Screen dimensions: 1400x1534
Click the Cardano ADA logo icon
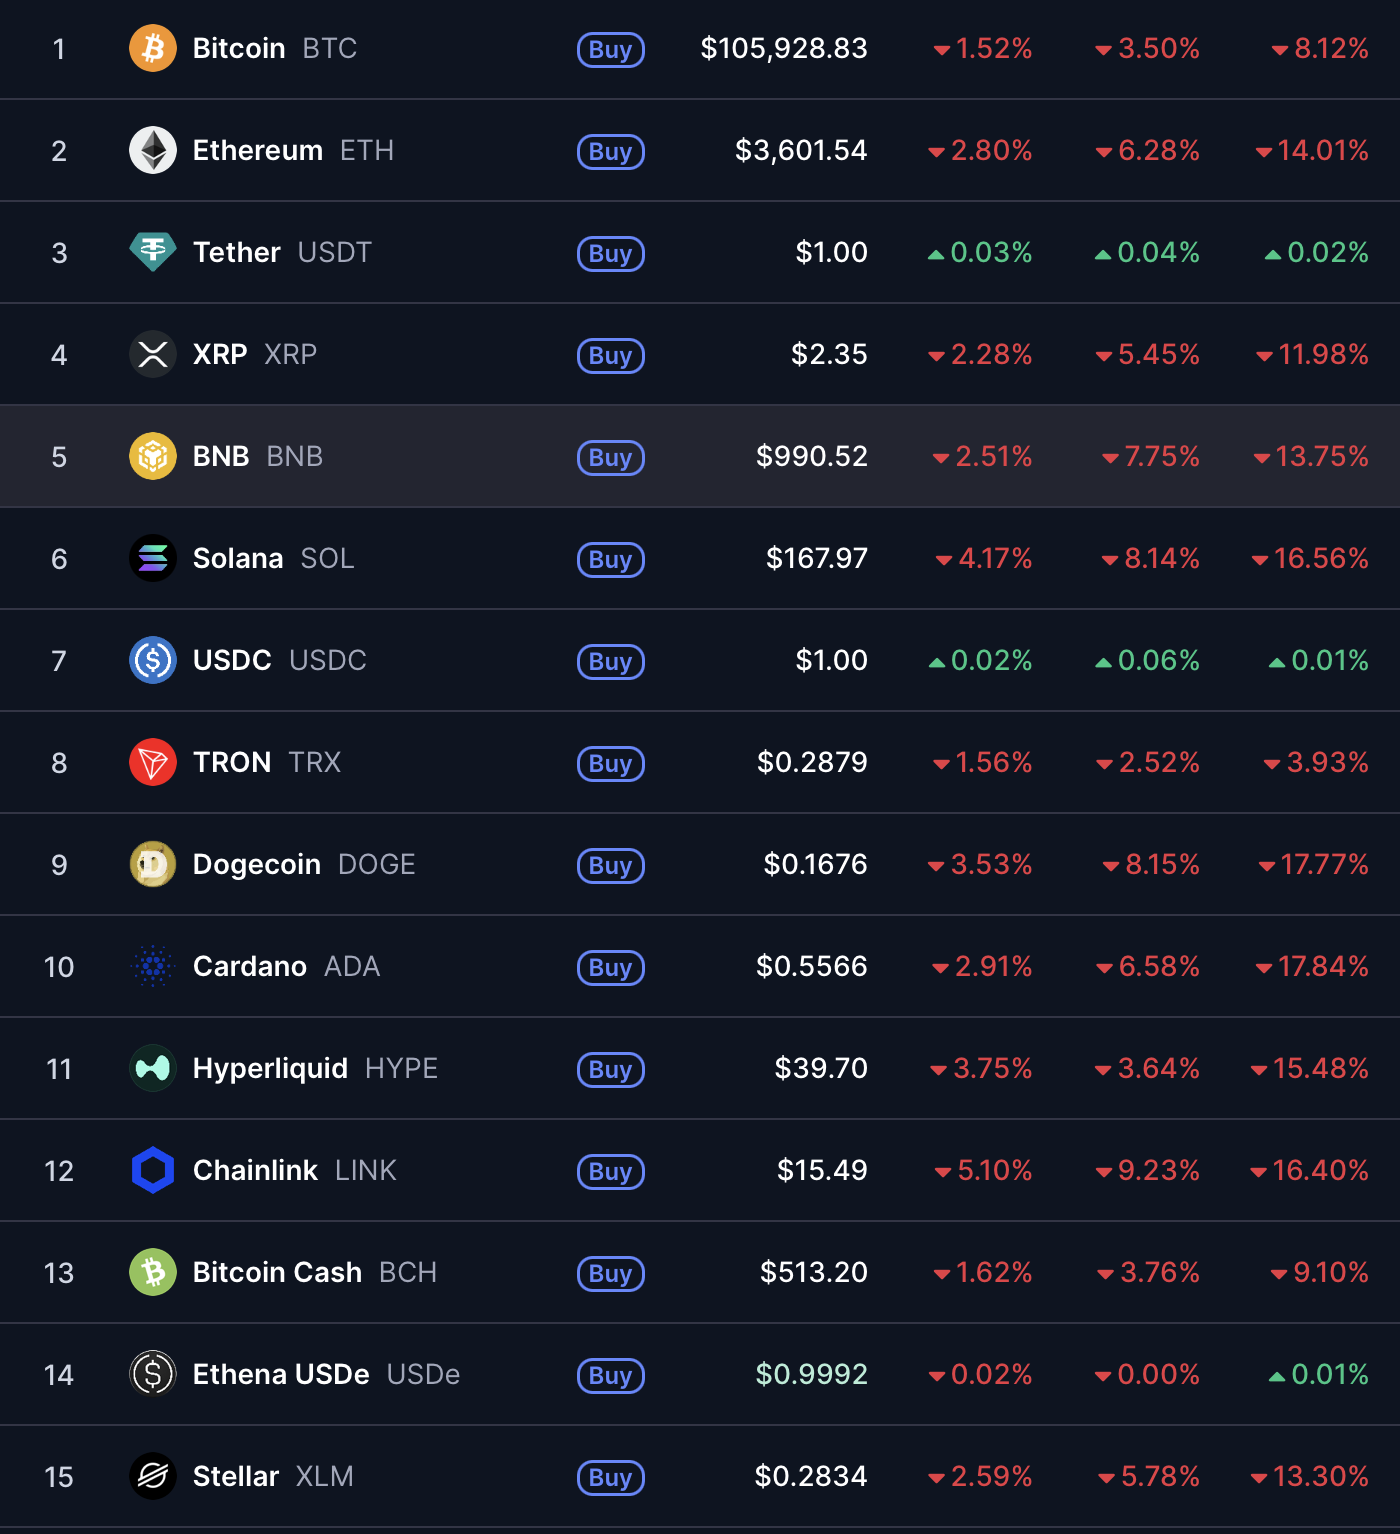[x=153, y=966]
